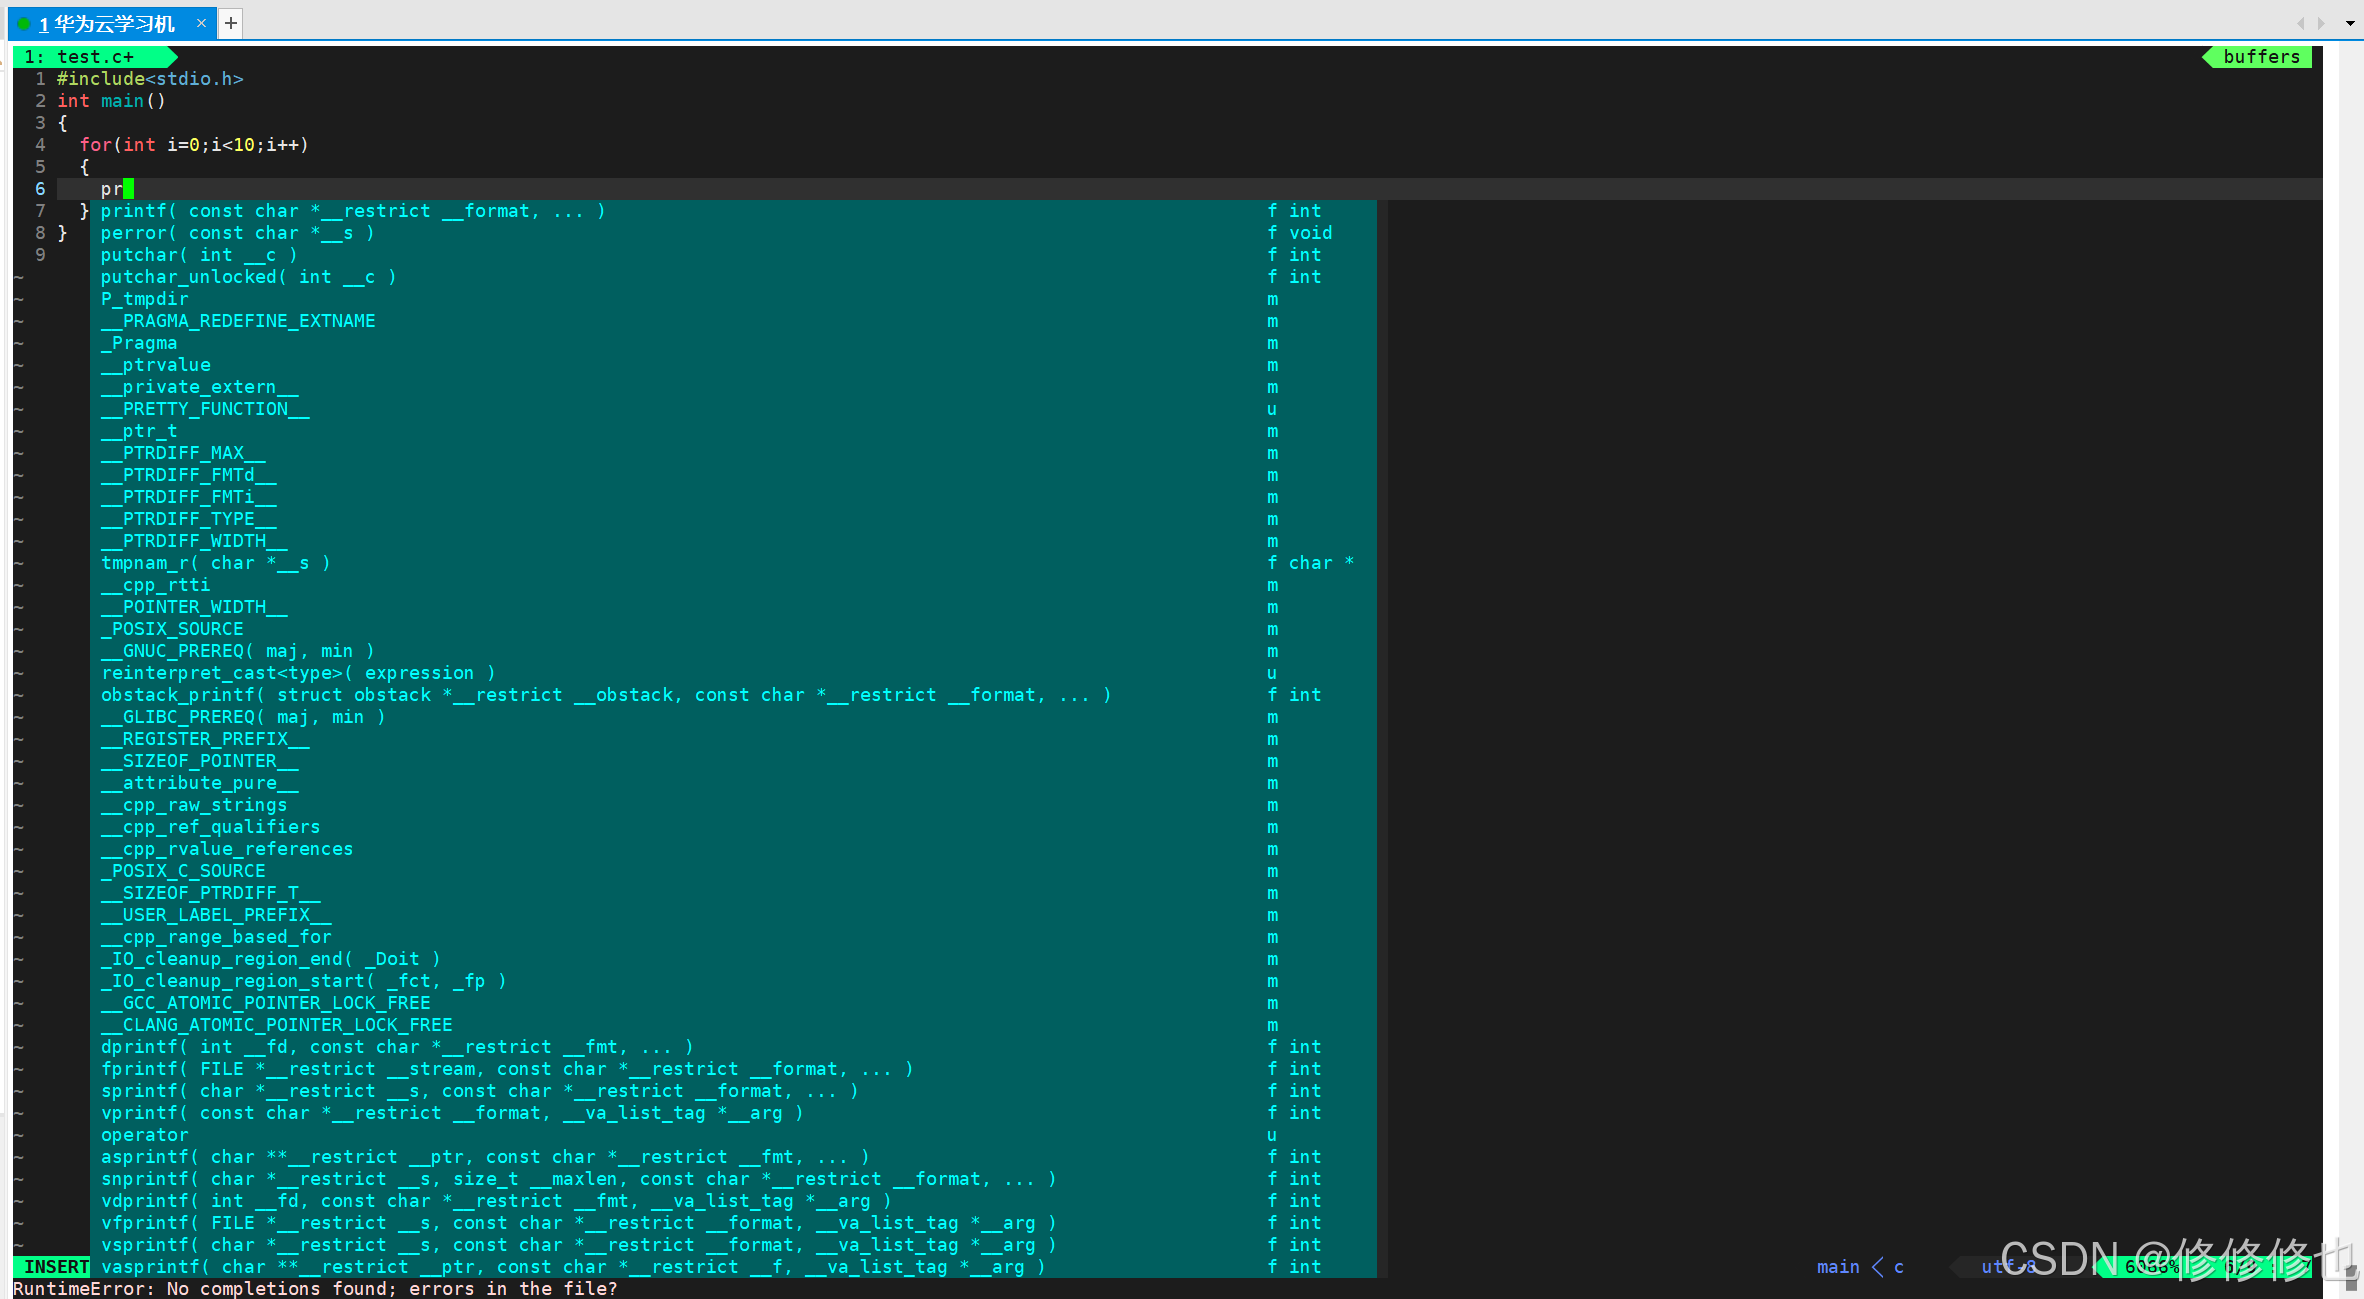Click the utf-8 encoding status segment
The height and width of the screenshot is (1299, 2364).
click(2007, 1267)
